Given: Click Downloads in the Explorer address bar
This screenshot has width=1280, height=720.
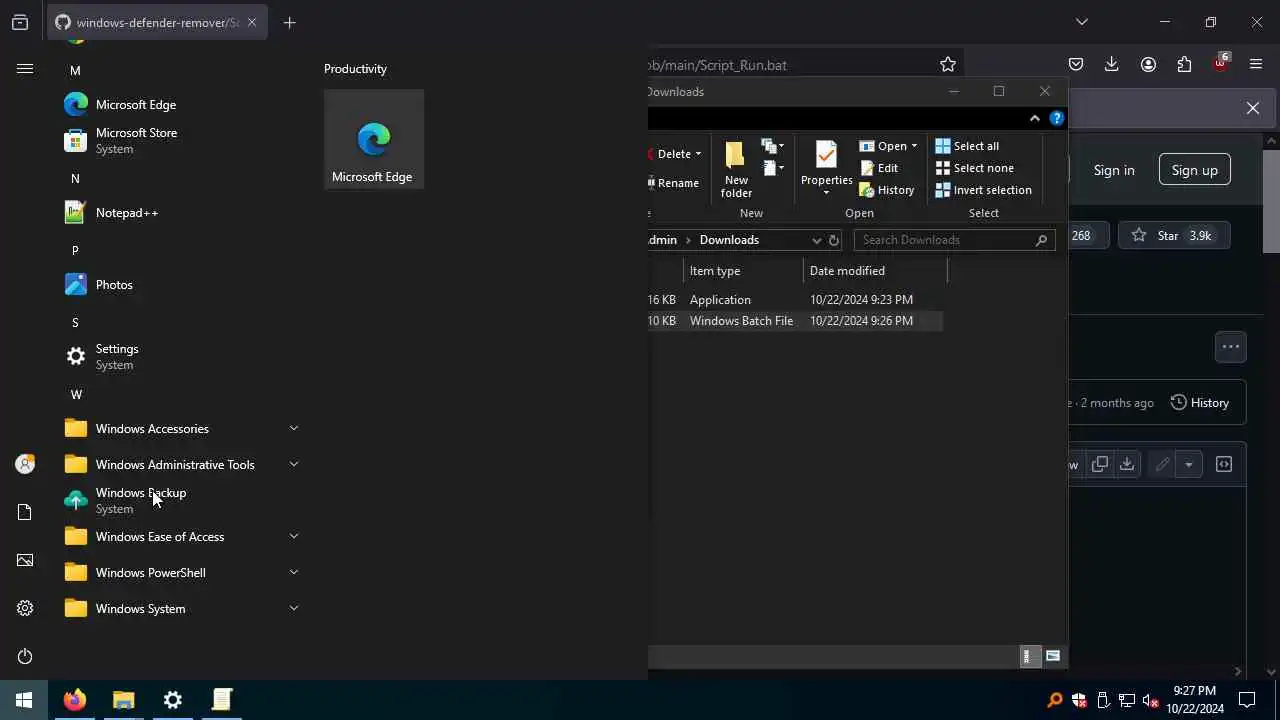Looking at the screenshot, I should [729, 240].
